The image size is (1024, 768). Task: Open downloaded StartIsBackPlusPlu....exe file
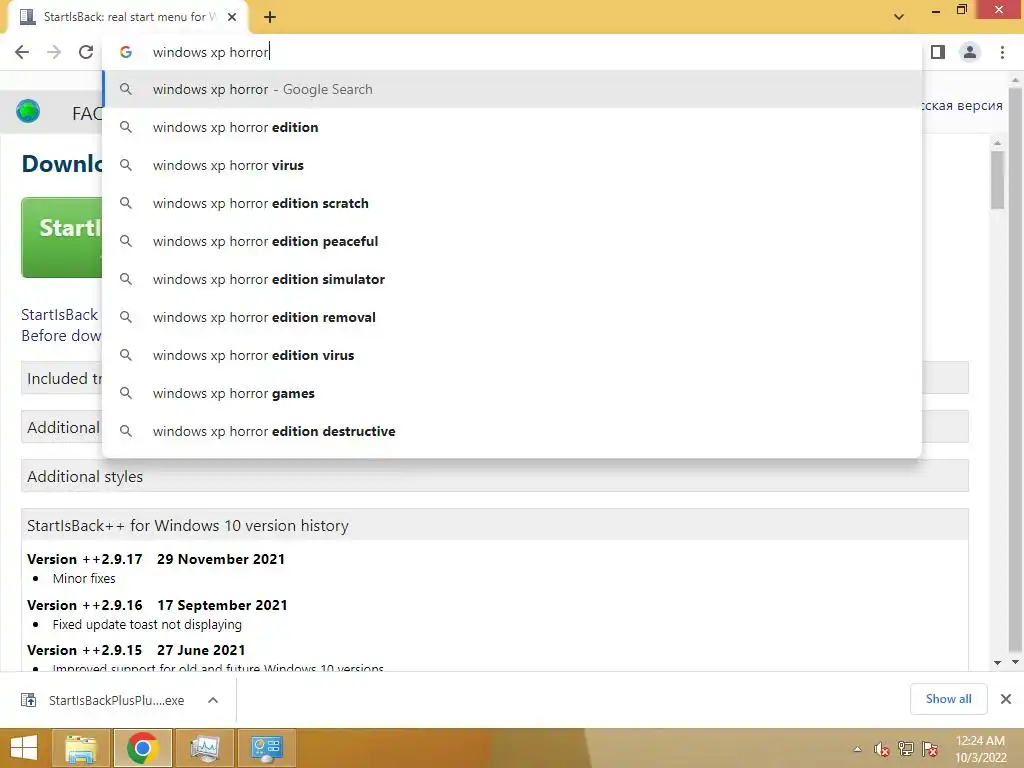pyautogui.click(x=116, y=700)
